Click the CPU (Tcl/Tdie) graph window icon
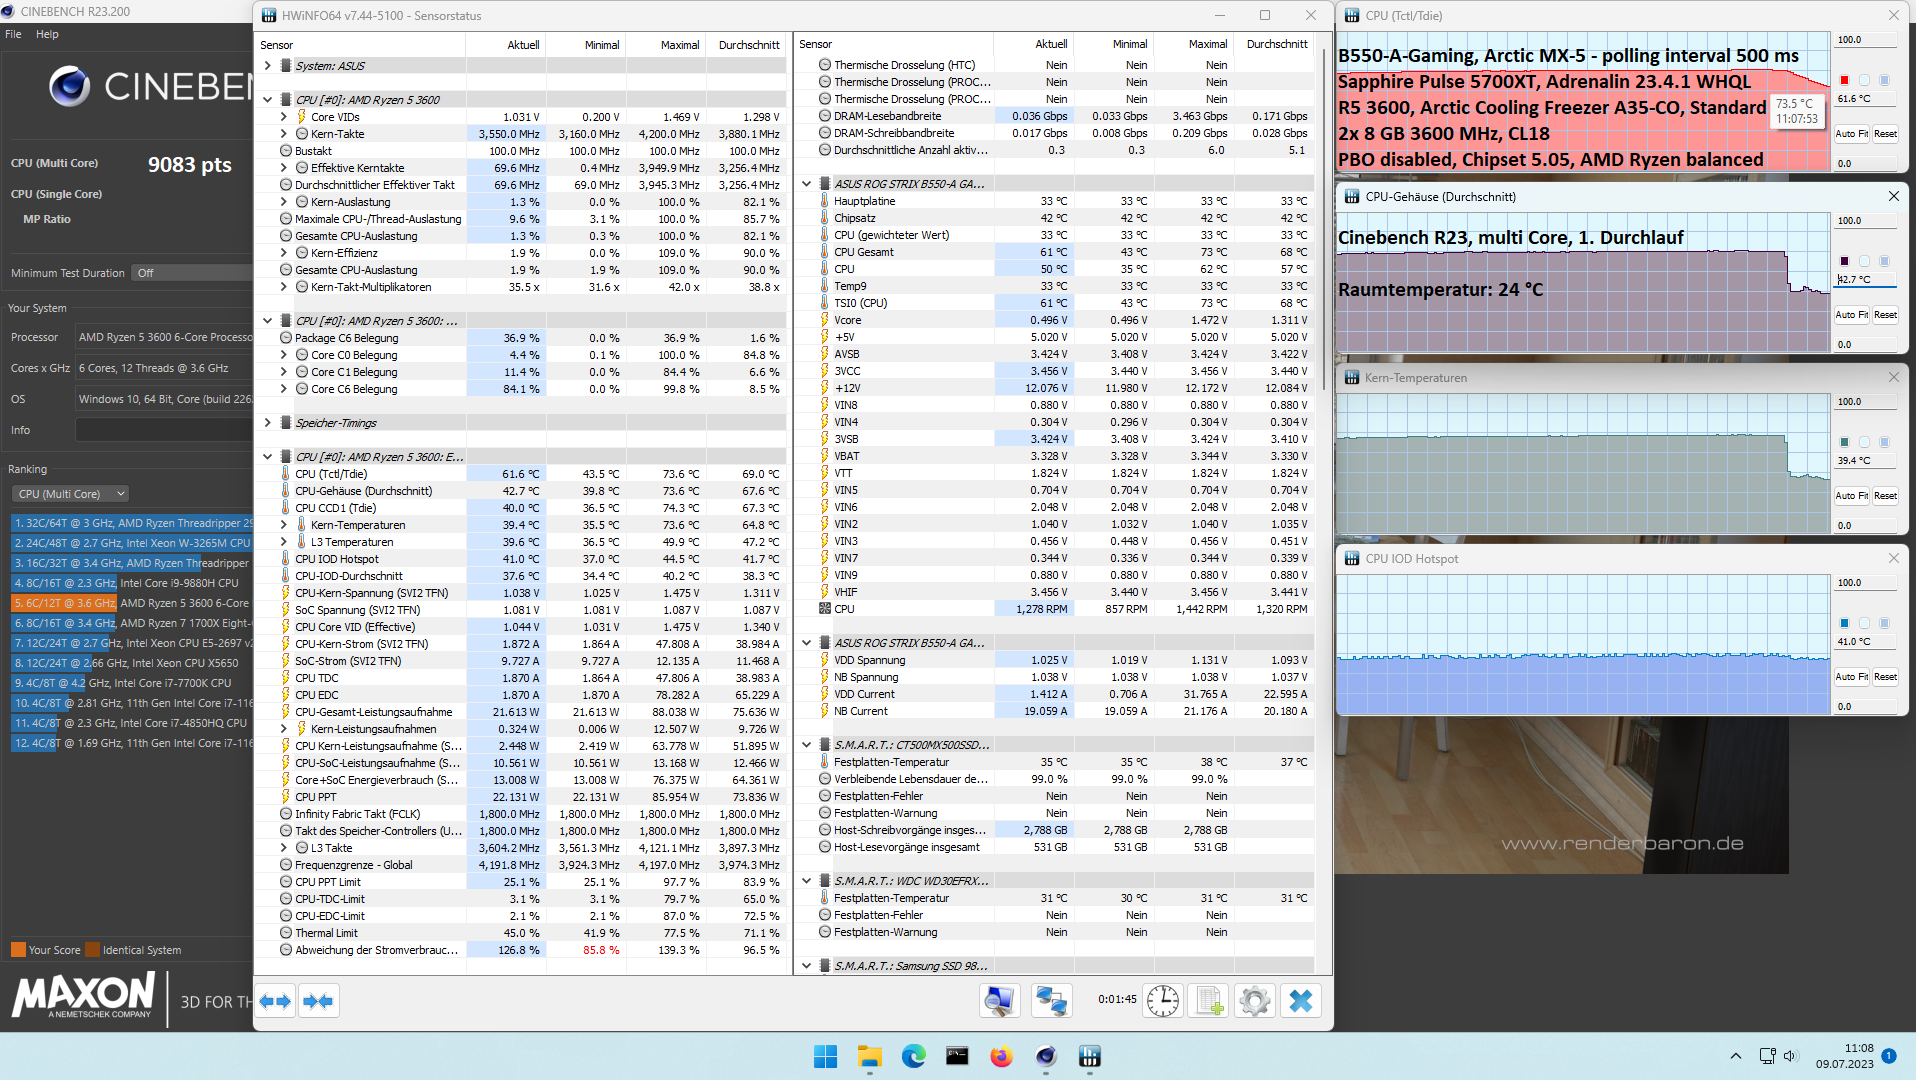 pyautogui.click(x=1352, y=15)
